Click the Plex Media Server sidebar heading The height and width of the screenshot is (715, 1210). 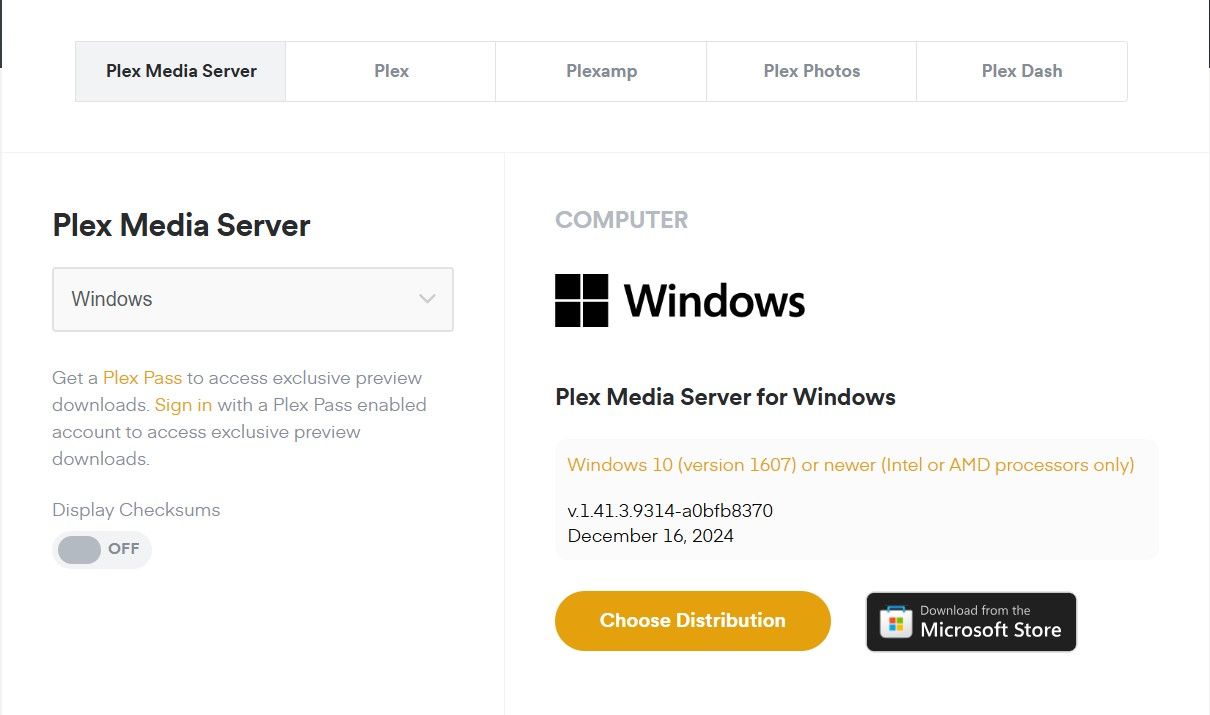[x=181, y=225]
